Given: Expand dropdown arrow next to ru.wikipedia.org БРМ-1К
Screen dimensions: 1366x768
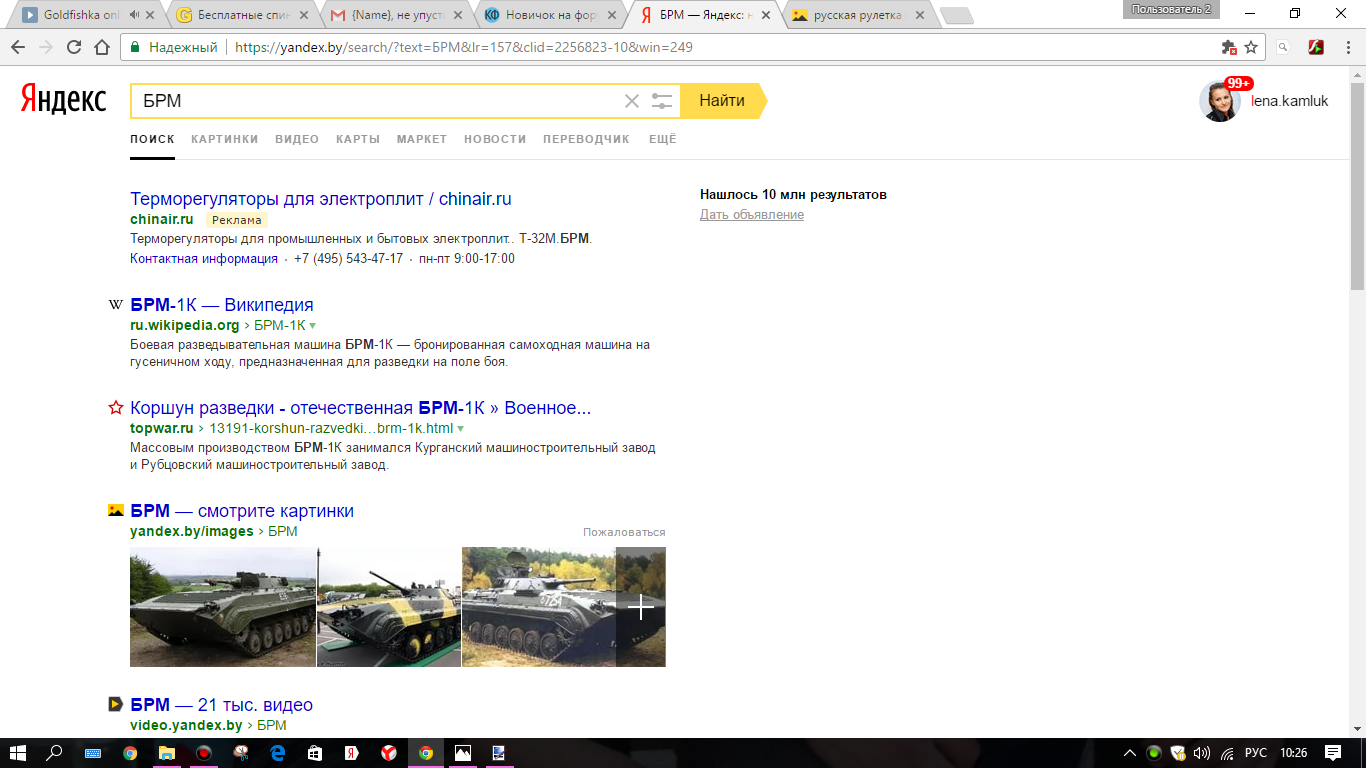Looking at the screenshot, I should coord(312,326).
